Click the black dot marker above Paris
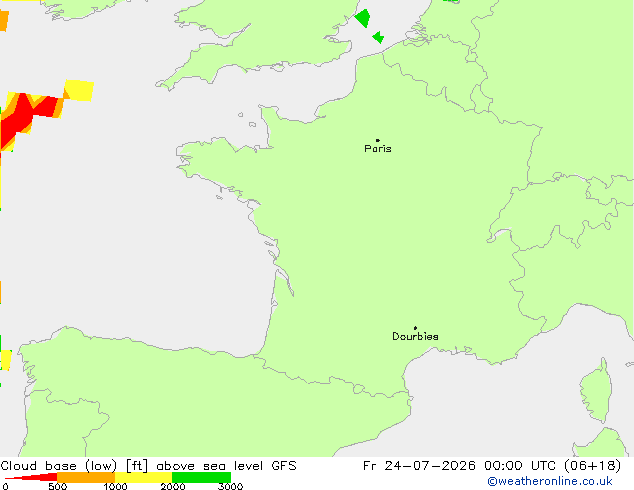The image size is (634, 490). [378, 140]
